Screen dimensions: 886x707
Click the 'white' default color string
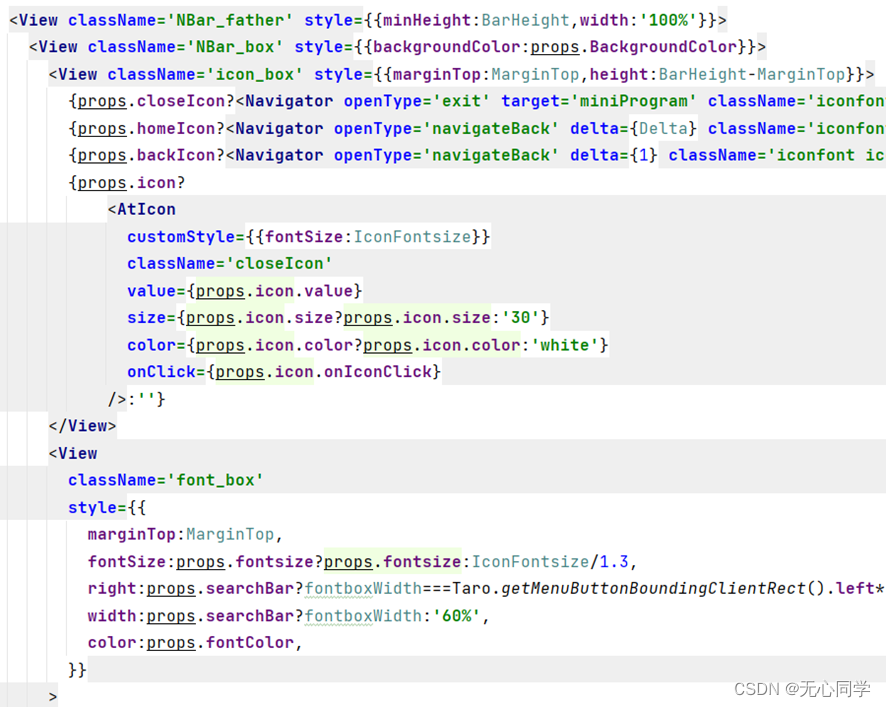coord(564,345)
